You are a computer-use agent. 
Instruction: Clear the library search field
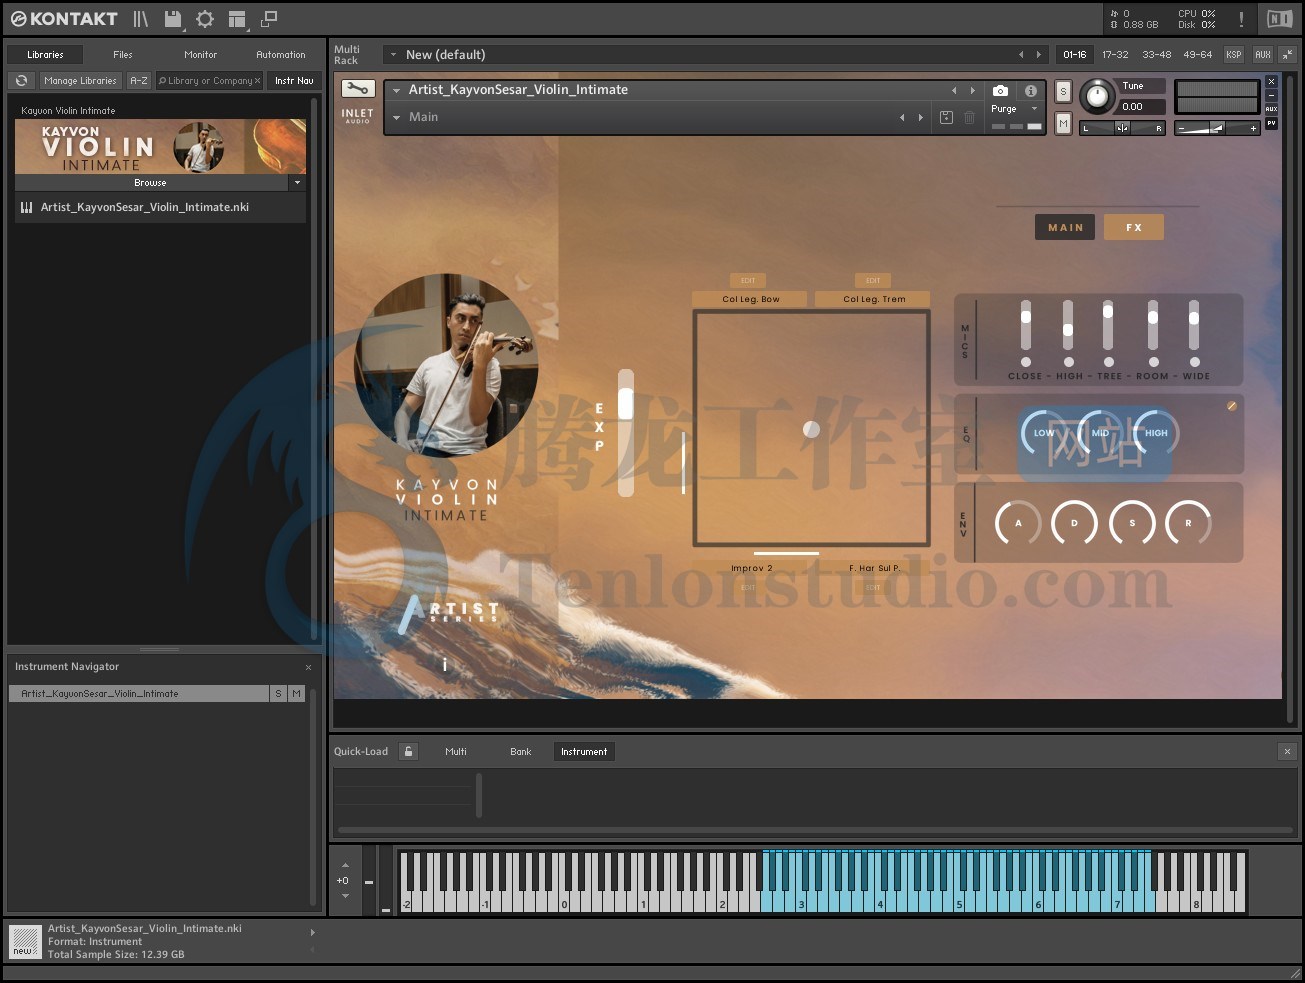(x=257, y=81)
